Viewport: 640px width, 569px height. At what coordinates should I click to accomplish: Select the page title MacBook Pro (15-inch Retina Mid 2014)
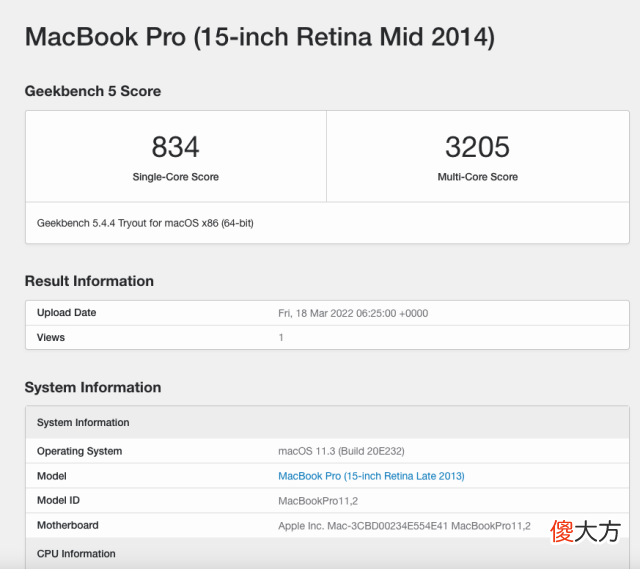point(260,37)
